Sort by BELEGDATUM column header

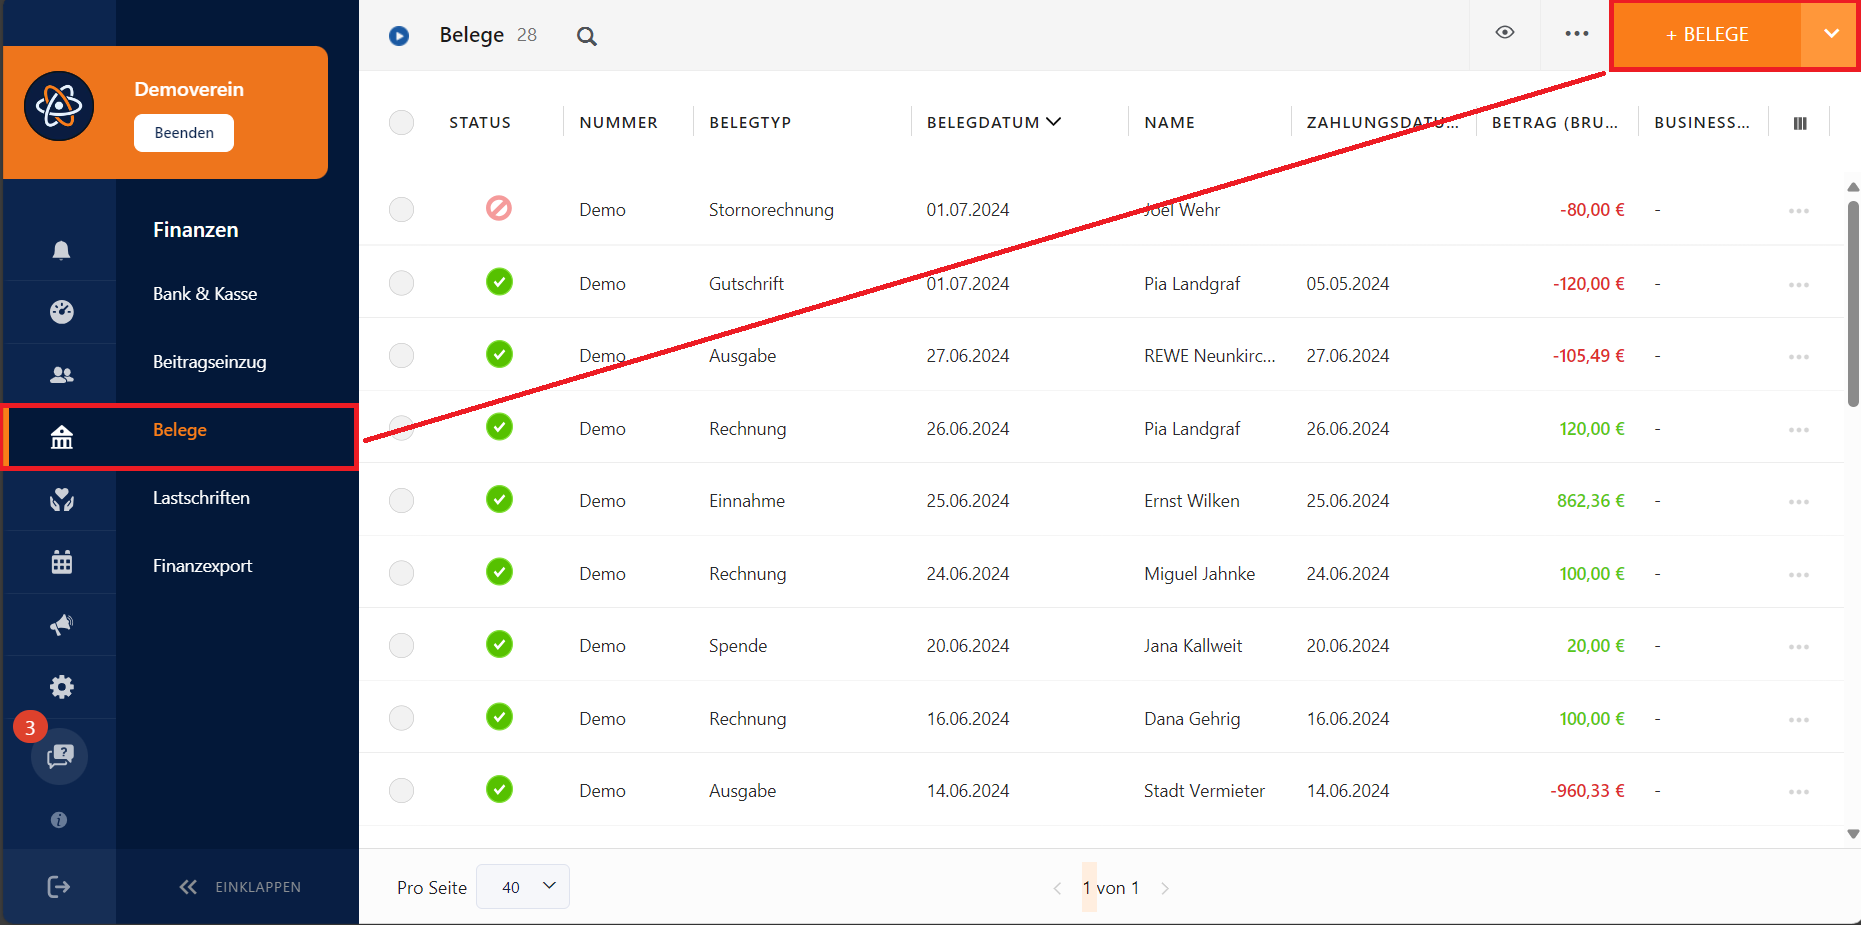pos(993,122)
